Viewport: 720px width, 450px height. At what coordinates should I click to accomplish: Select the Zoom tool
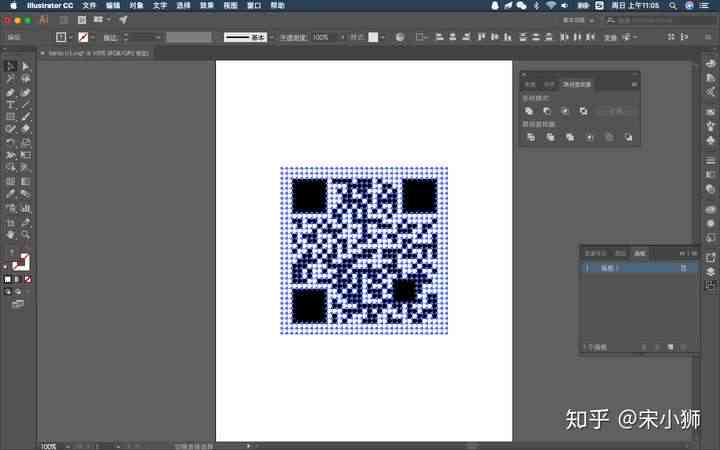(x=26, y=235)
